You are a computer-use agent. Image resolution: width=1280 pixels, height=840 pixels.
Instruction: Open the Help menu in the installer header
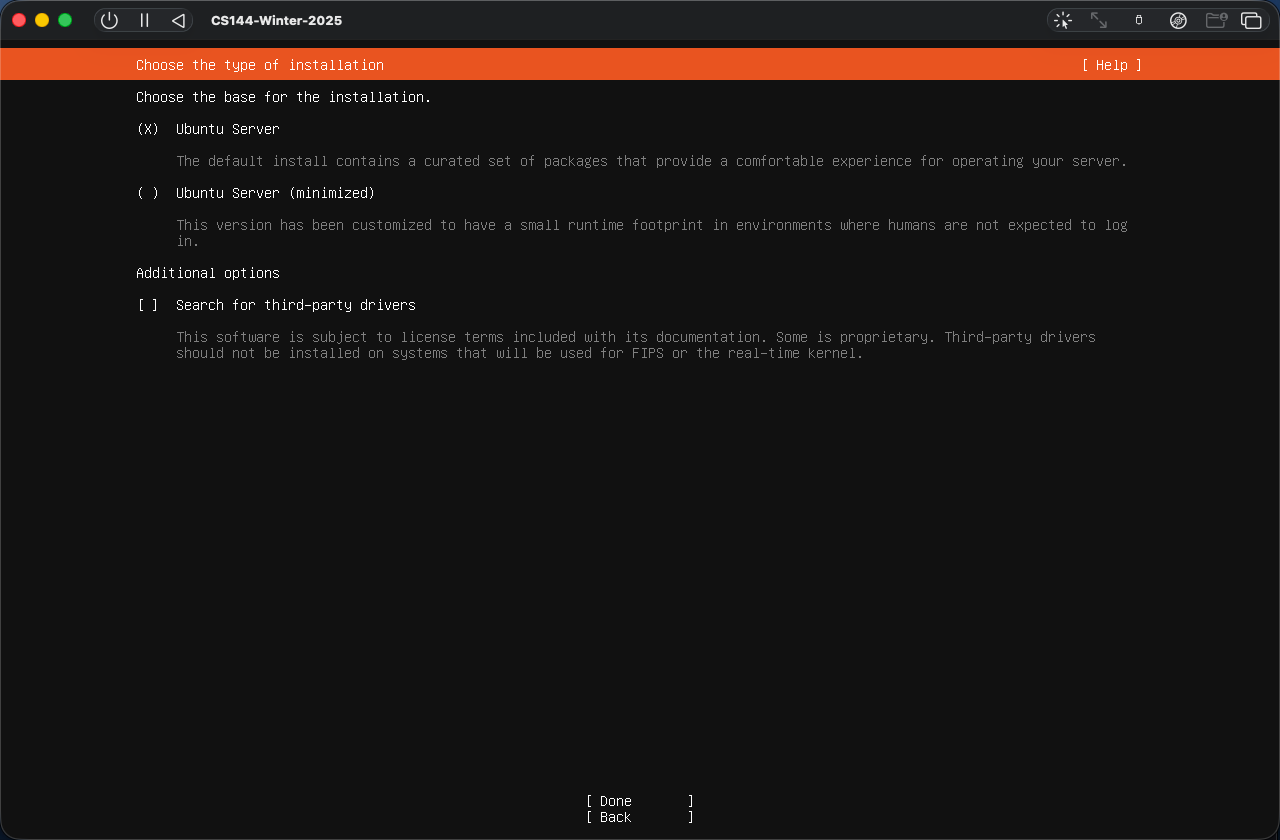coord(1111,65)
